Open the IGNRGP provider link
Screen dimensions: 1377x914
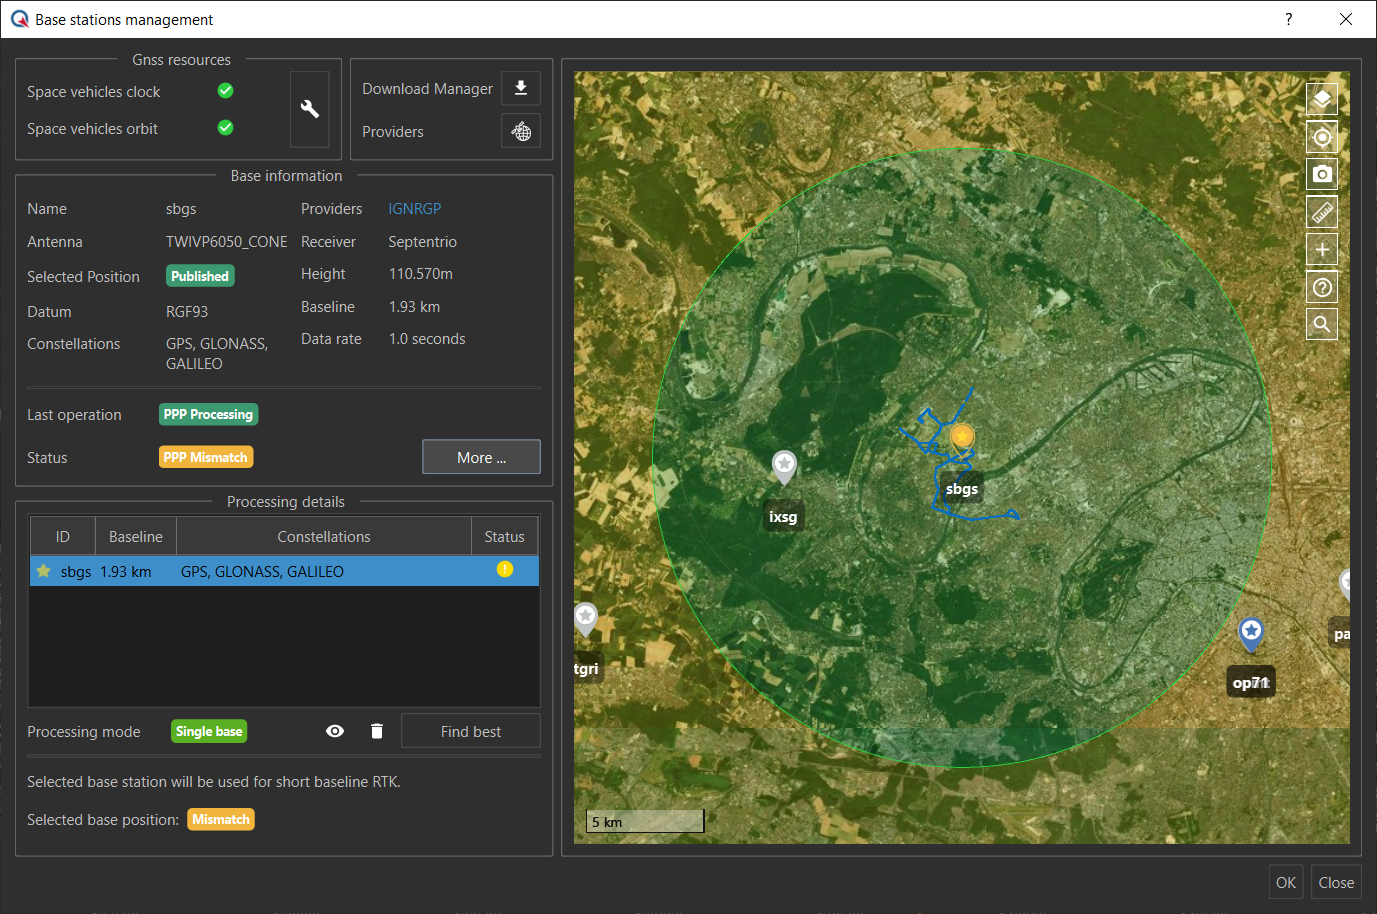pyautogui.click(x=414, y=209)
